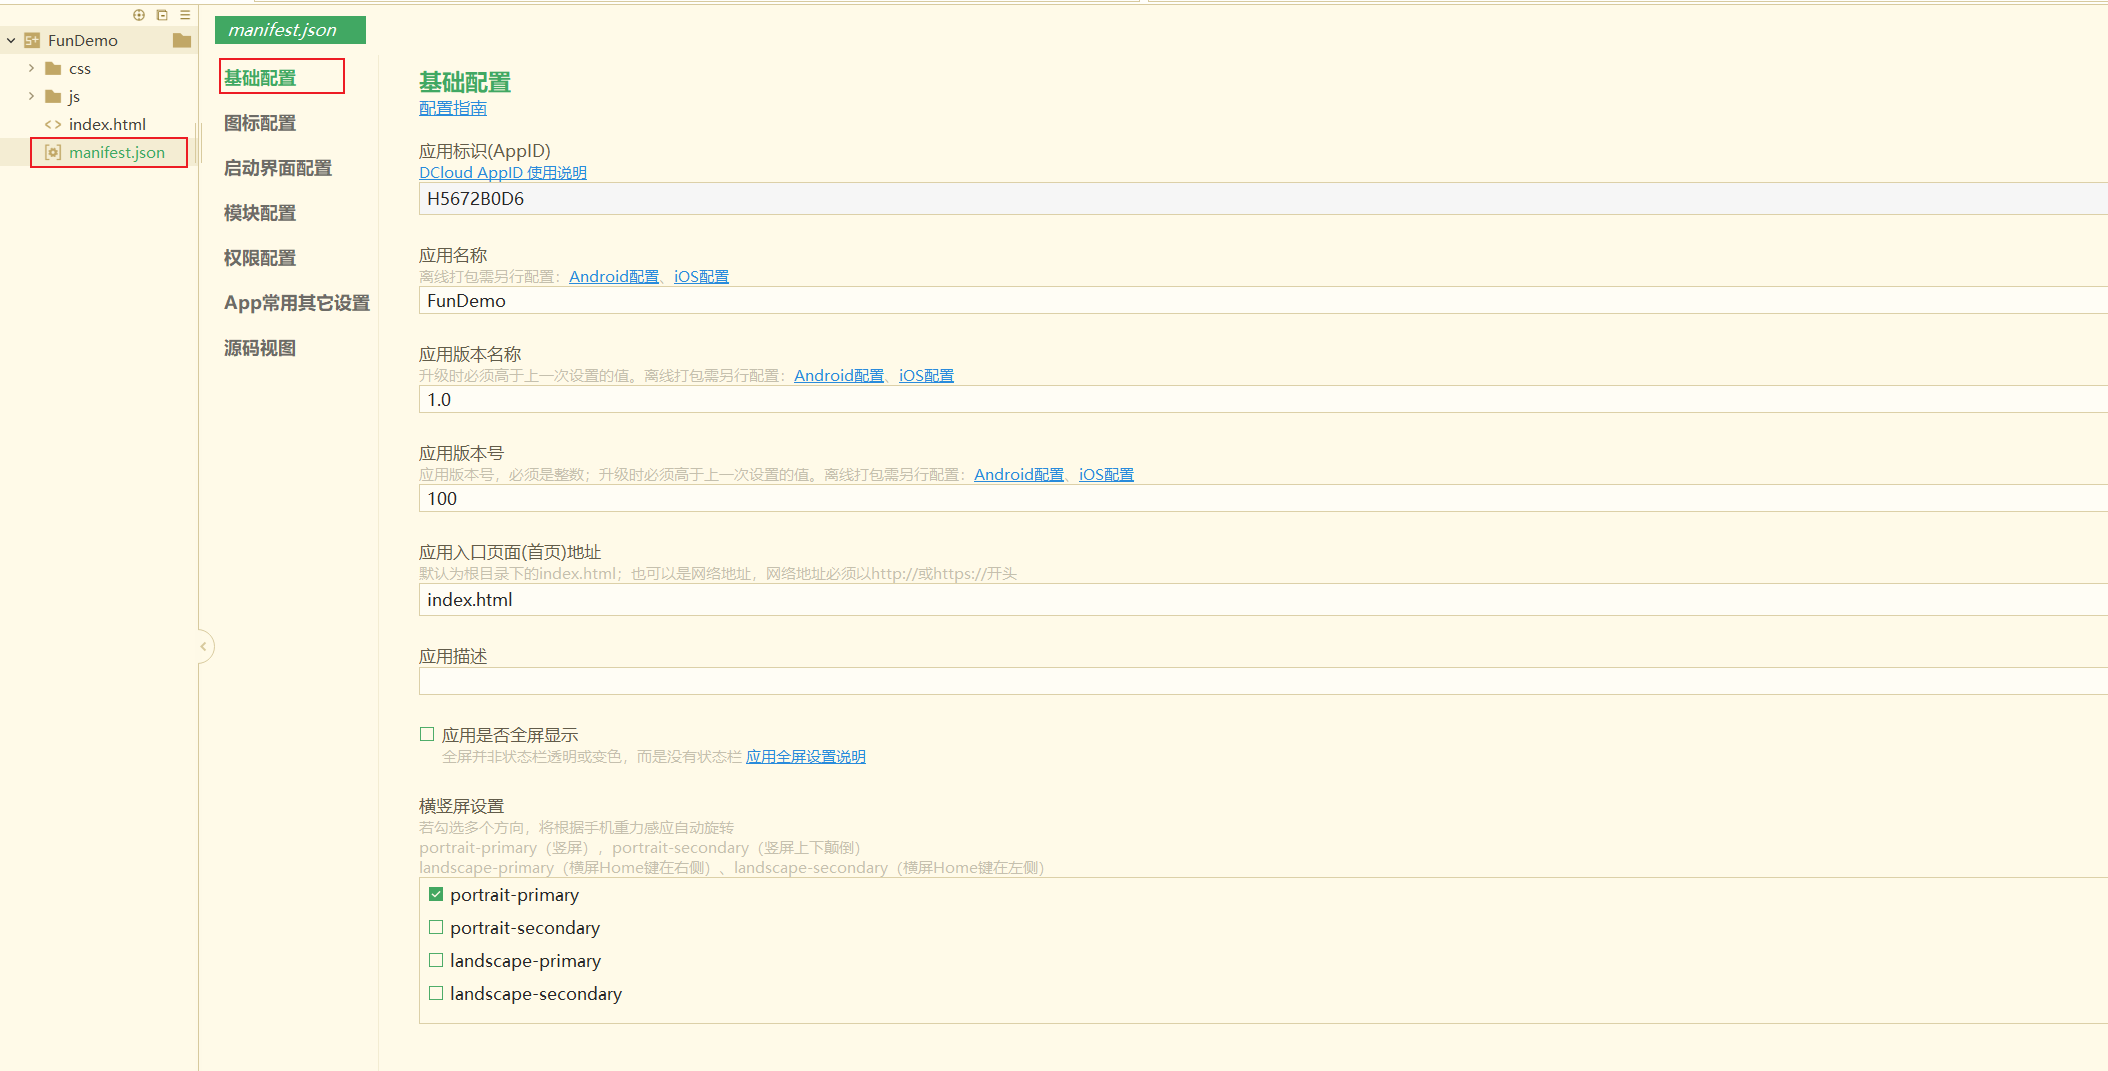
Task: Check the landscape-secondary checkbox
Action: 436,994
